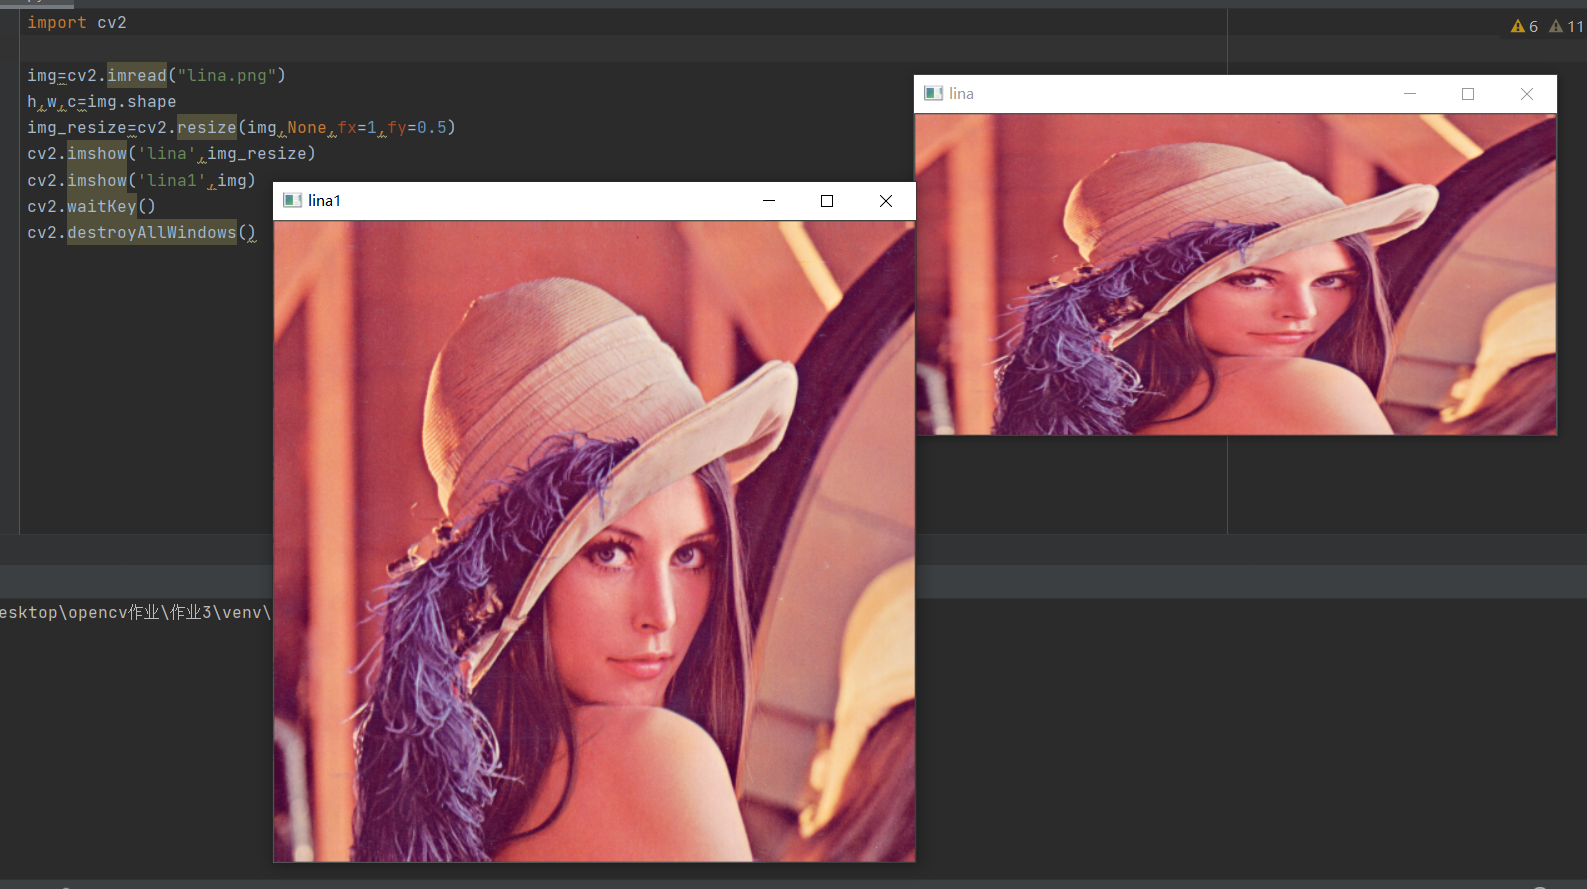This screenshot has height=889, width=1587.
Task: Click the 'img_resize' variable at line start
Action: coord(77,127)
